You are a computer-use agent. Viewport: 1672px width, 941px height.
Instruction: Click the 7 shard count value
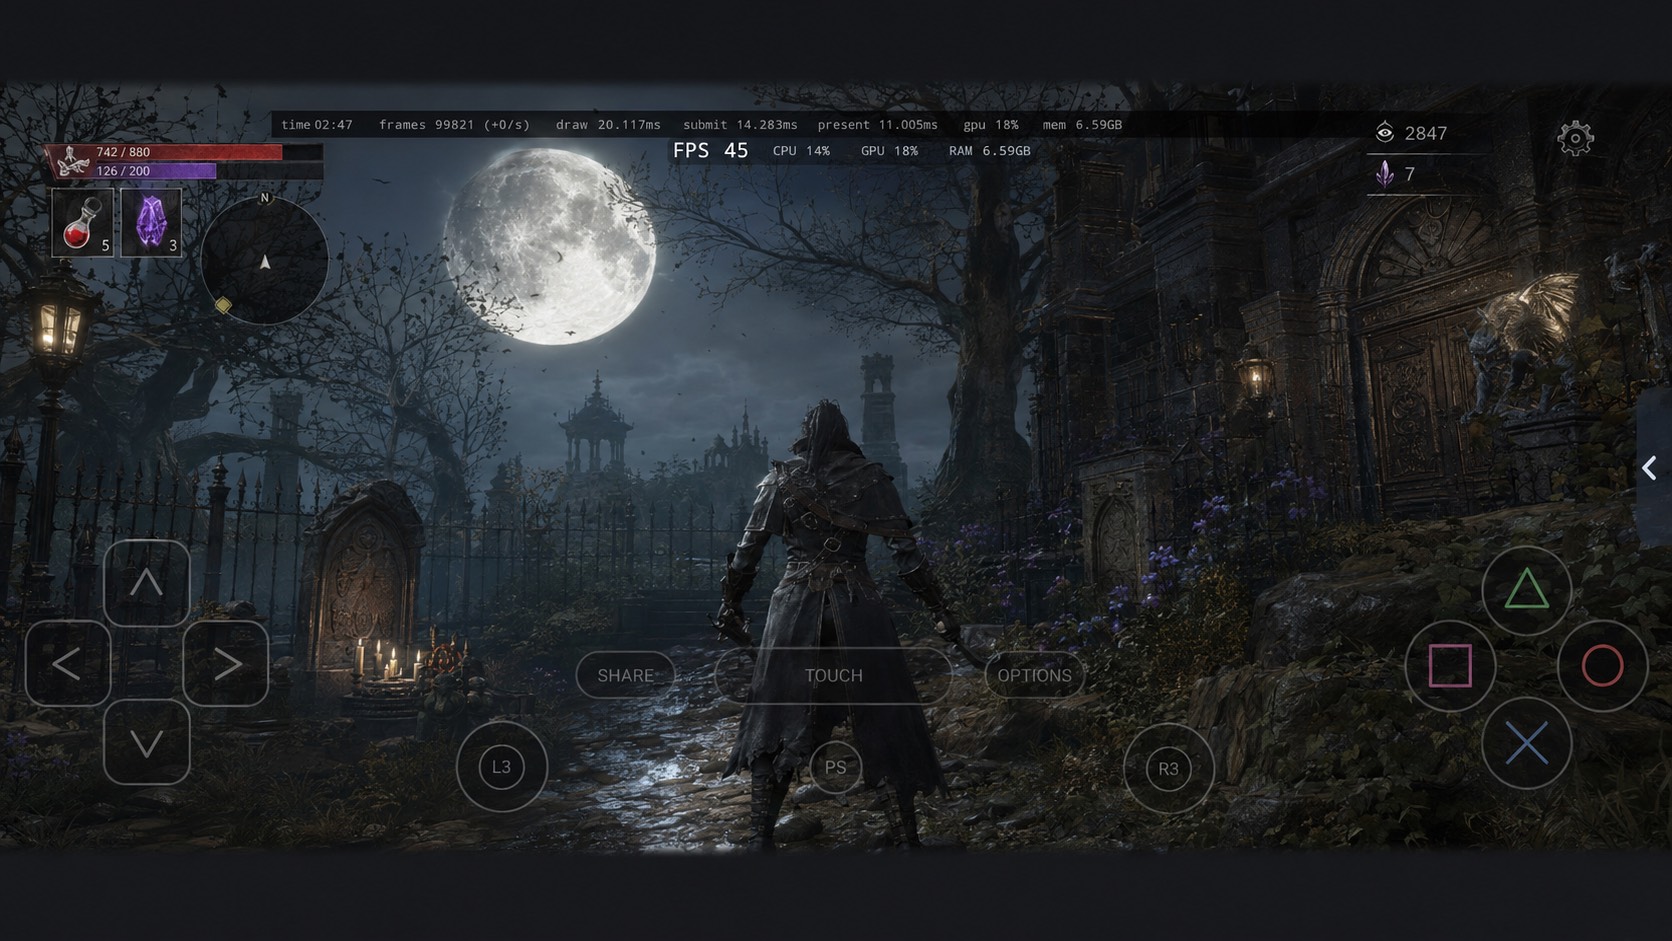(1409, 174)
